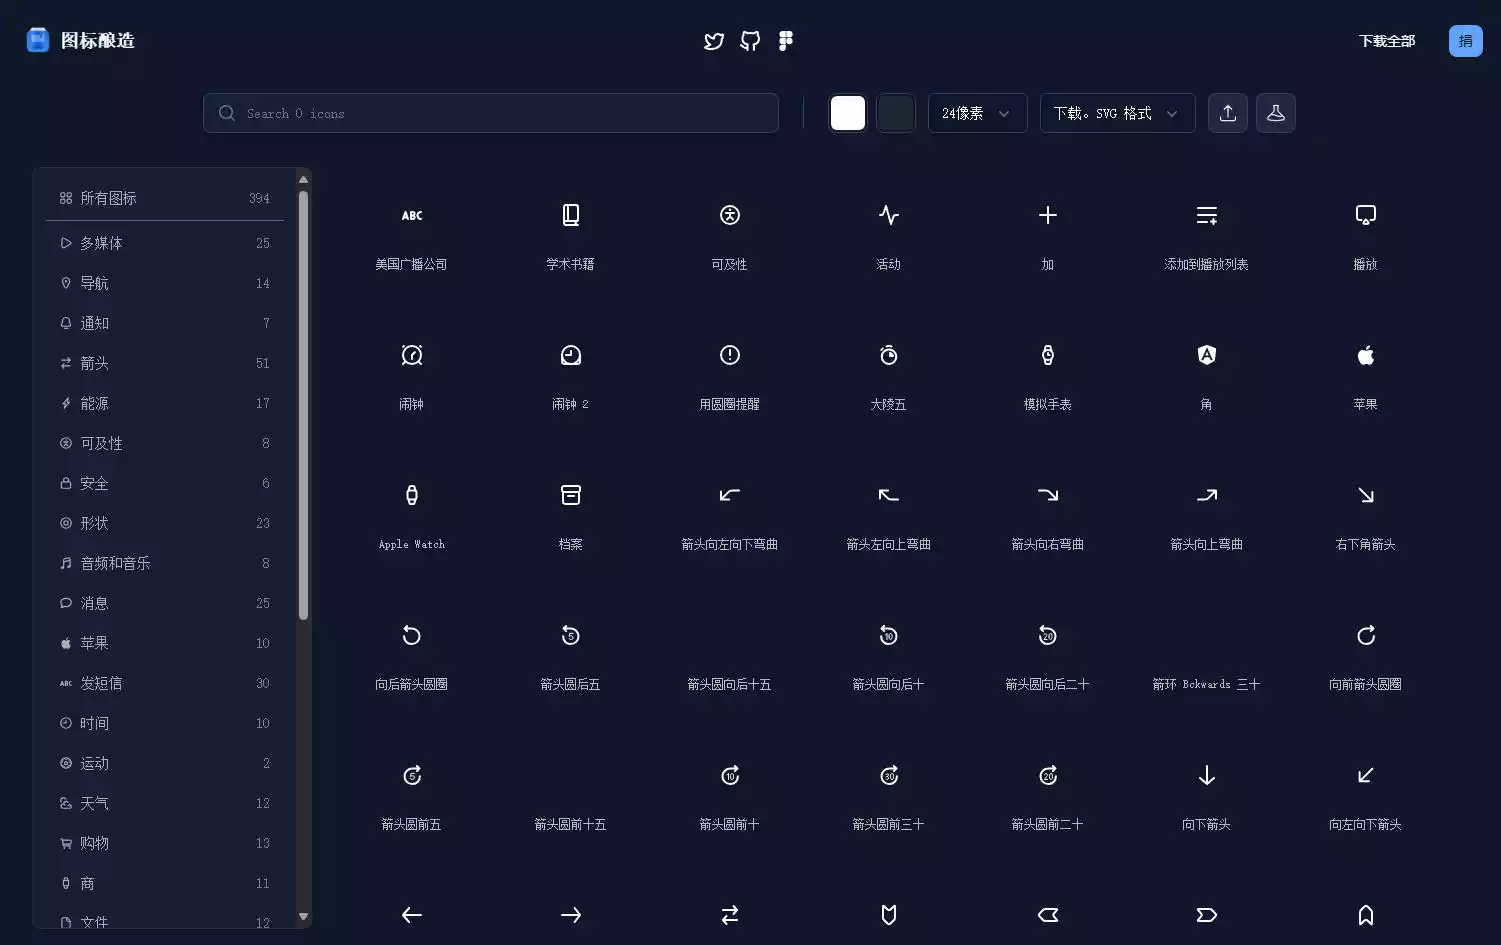The height and width of the screenshot is (945, 1501).
Task: Open the GitHub repository icon
Action: coord(750,41)
